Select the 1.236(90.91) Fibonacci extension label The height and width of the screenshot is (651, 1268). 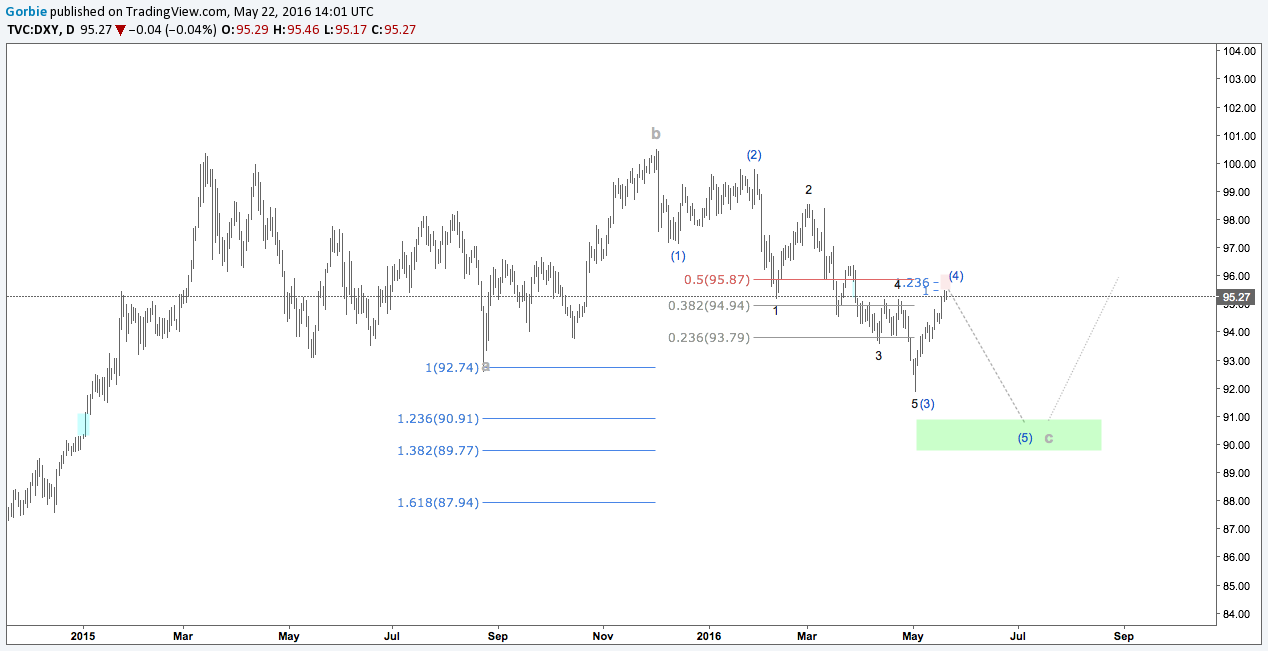coord(438,419)
